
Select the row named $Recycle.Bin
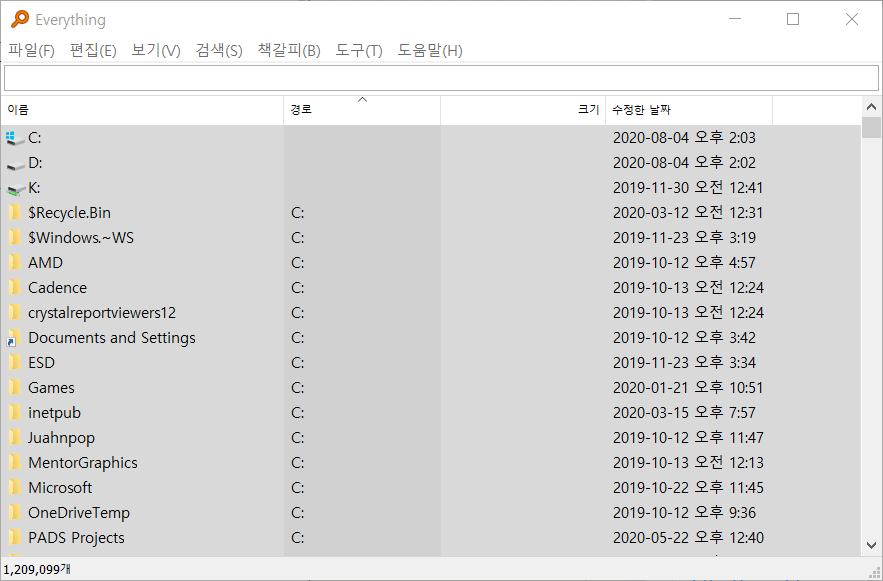tap(431, 213)
